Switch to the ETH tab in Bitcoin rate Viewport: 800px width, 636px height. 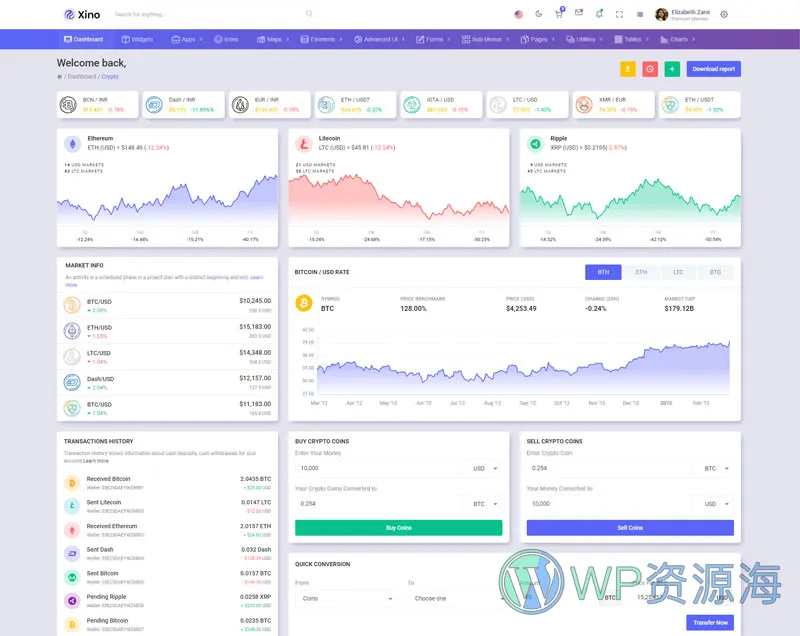click(x=641, y=272)
